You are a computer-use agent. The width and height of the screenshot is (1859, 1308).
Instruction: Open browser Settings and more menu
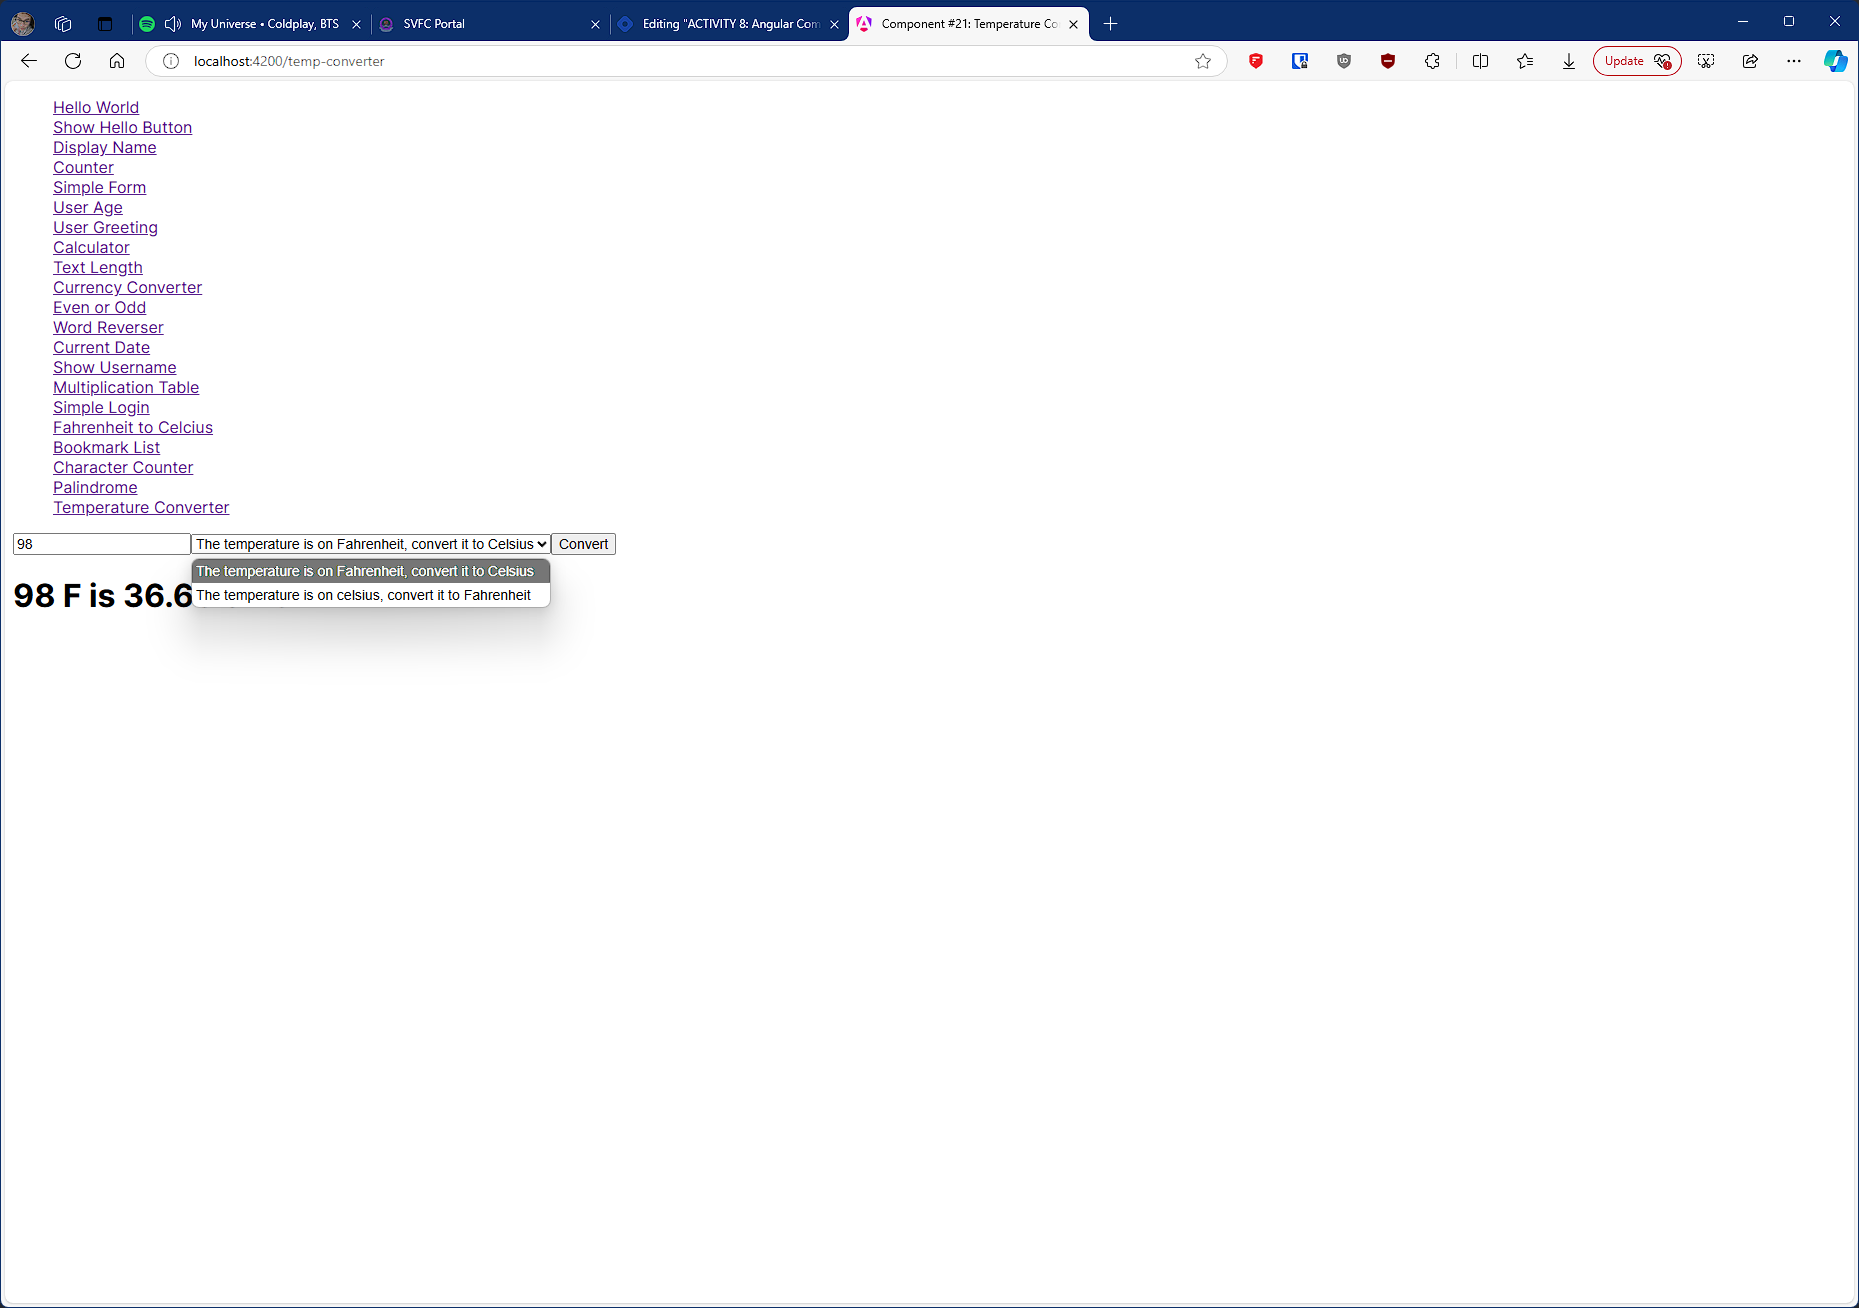(x=1794, y=61)
